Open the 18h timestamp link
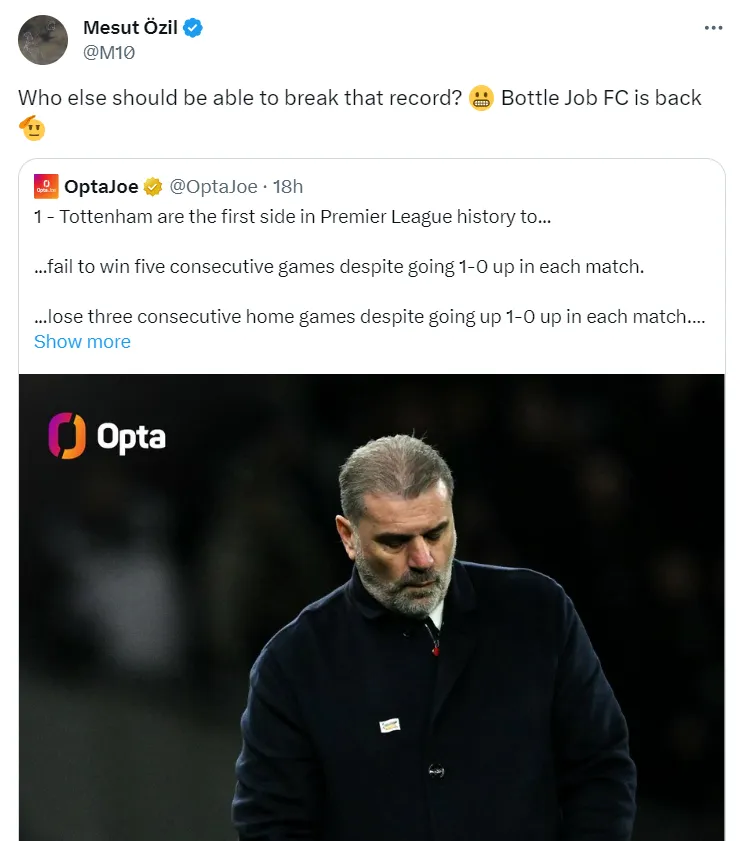This screenshot has height=841, width=745. pyautogui.click(x=289, y=187)
